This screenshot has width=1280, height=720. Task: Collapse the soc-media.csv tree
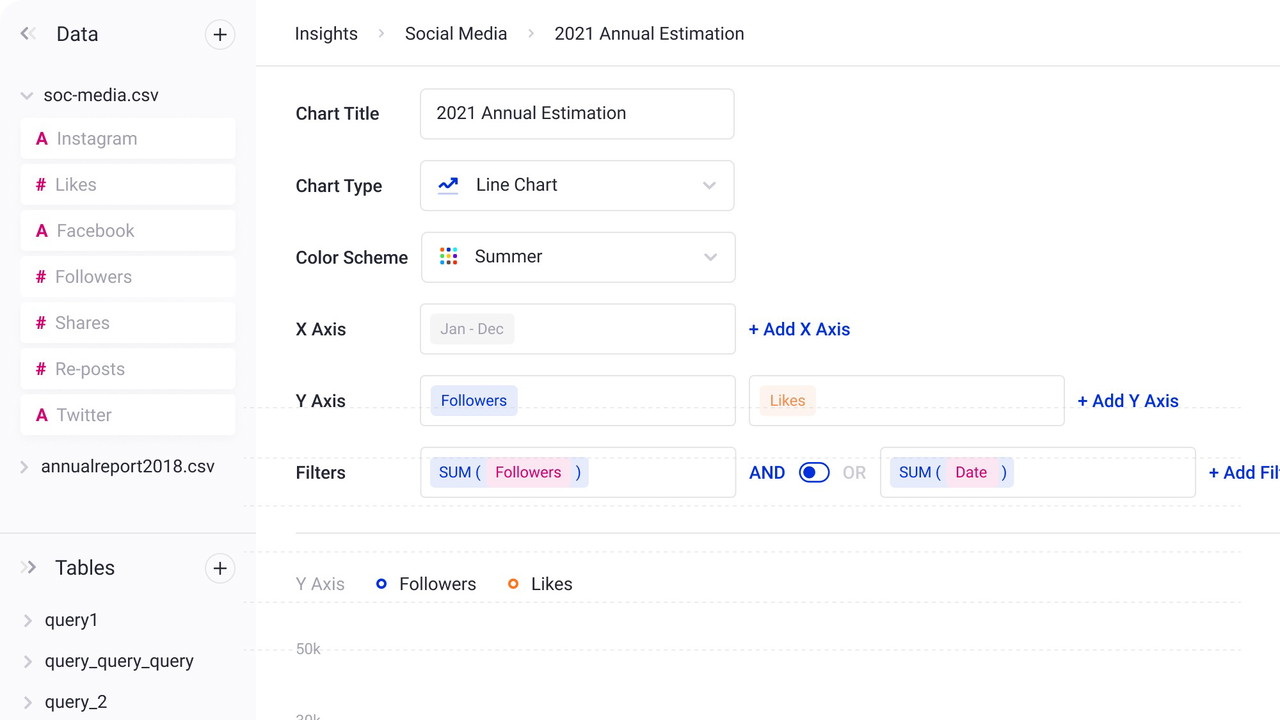tap(27, 96)
